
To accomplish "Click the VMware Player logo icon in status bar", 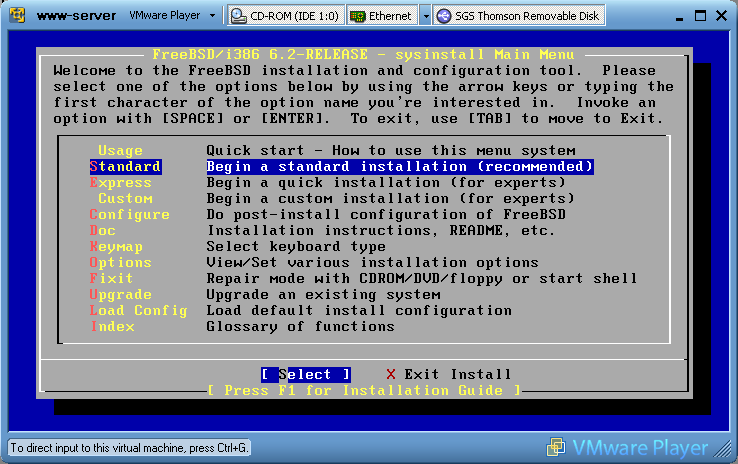I will [x=556, y=447].
